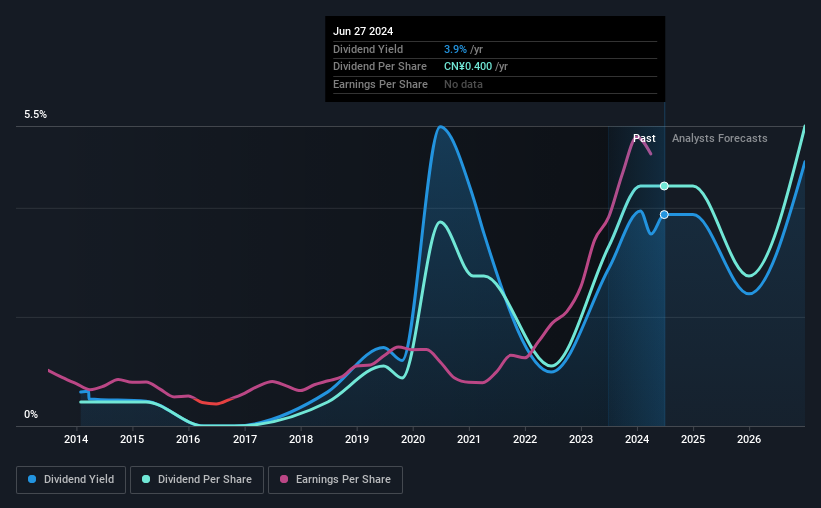Screen dimensions: 821x508
Task: Click the 3.9% dividend yield value in tooltip
Action: (455, 49)
